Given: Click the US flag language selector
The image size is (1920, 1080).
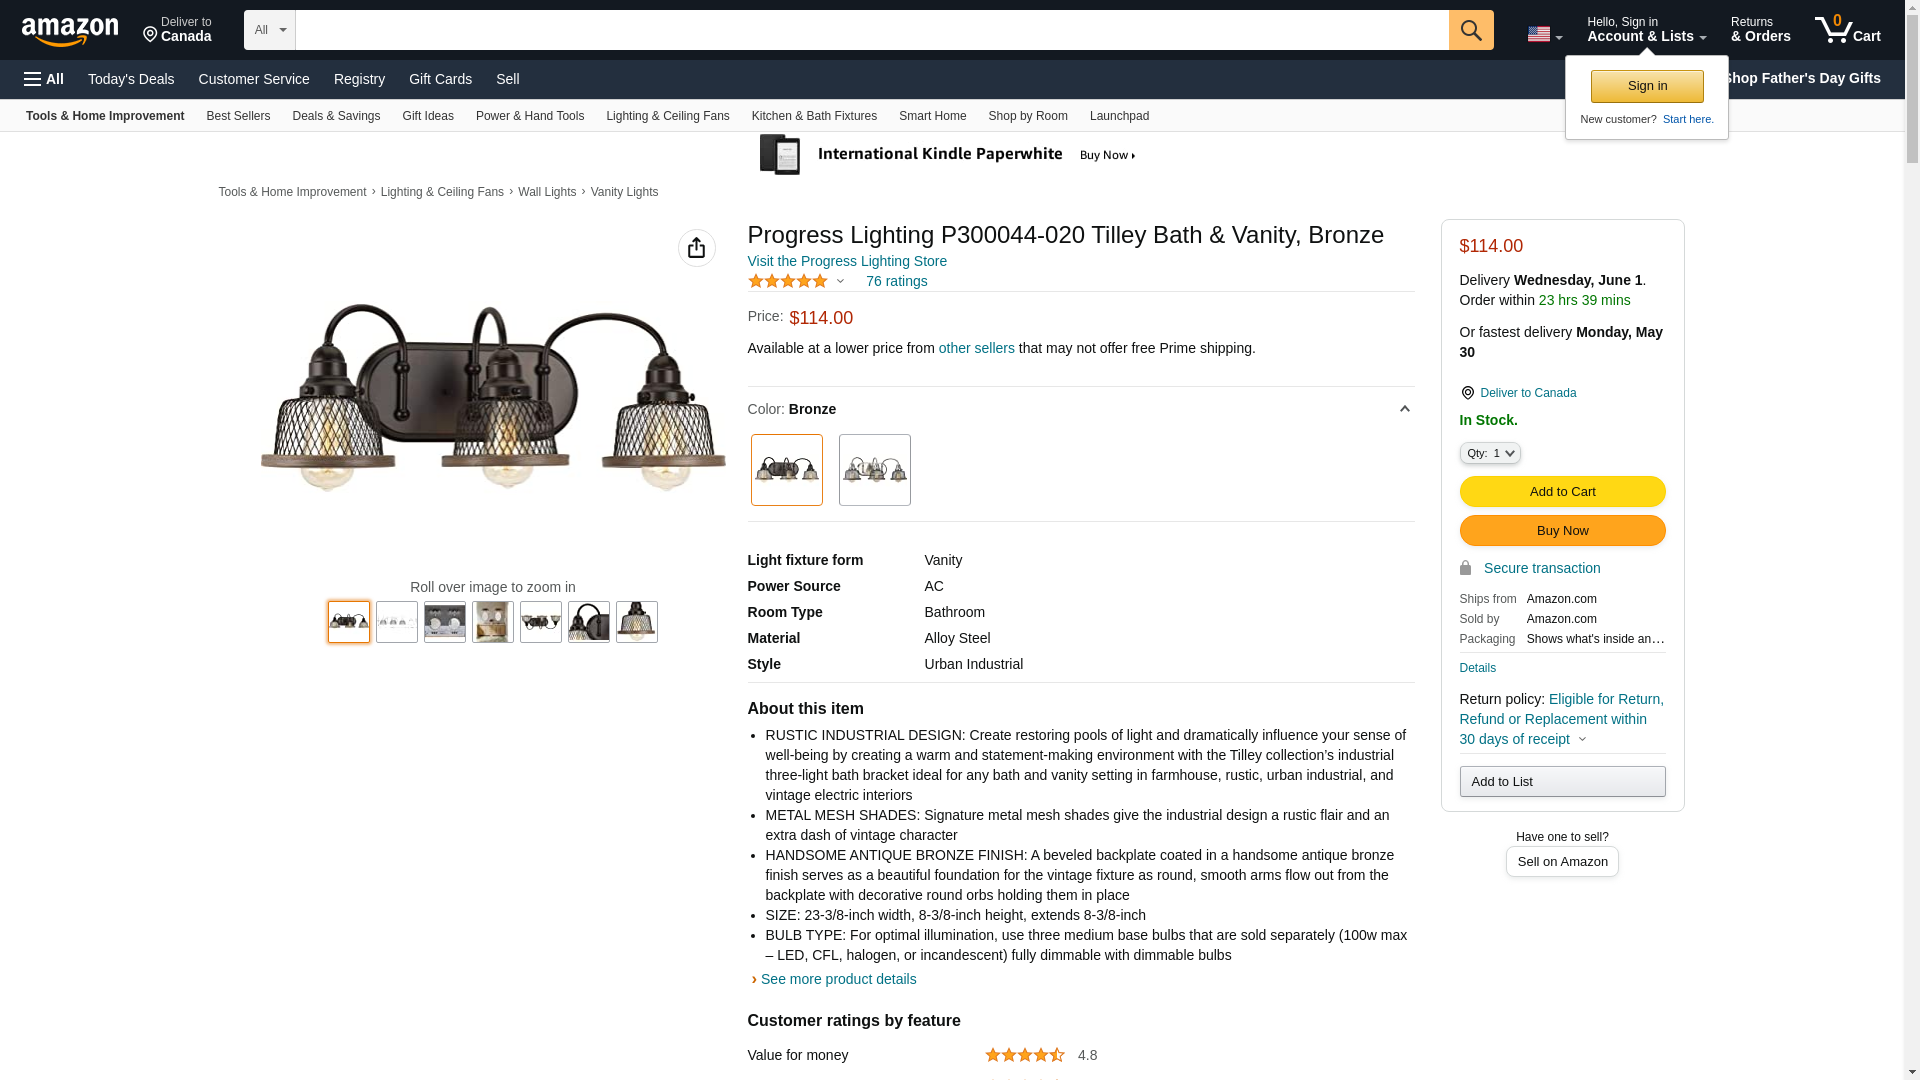Looking at the screenshot, I should [x=1544, y=34].
